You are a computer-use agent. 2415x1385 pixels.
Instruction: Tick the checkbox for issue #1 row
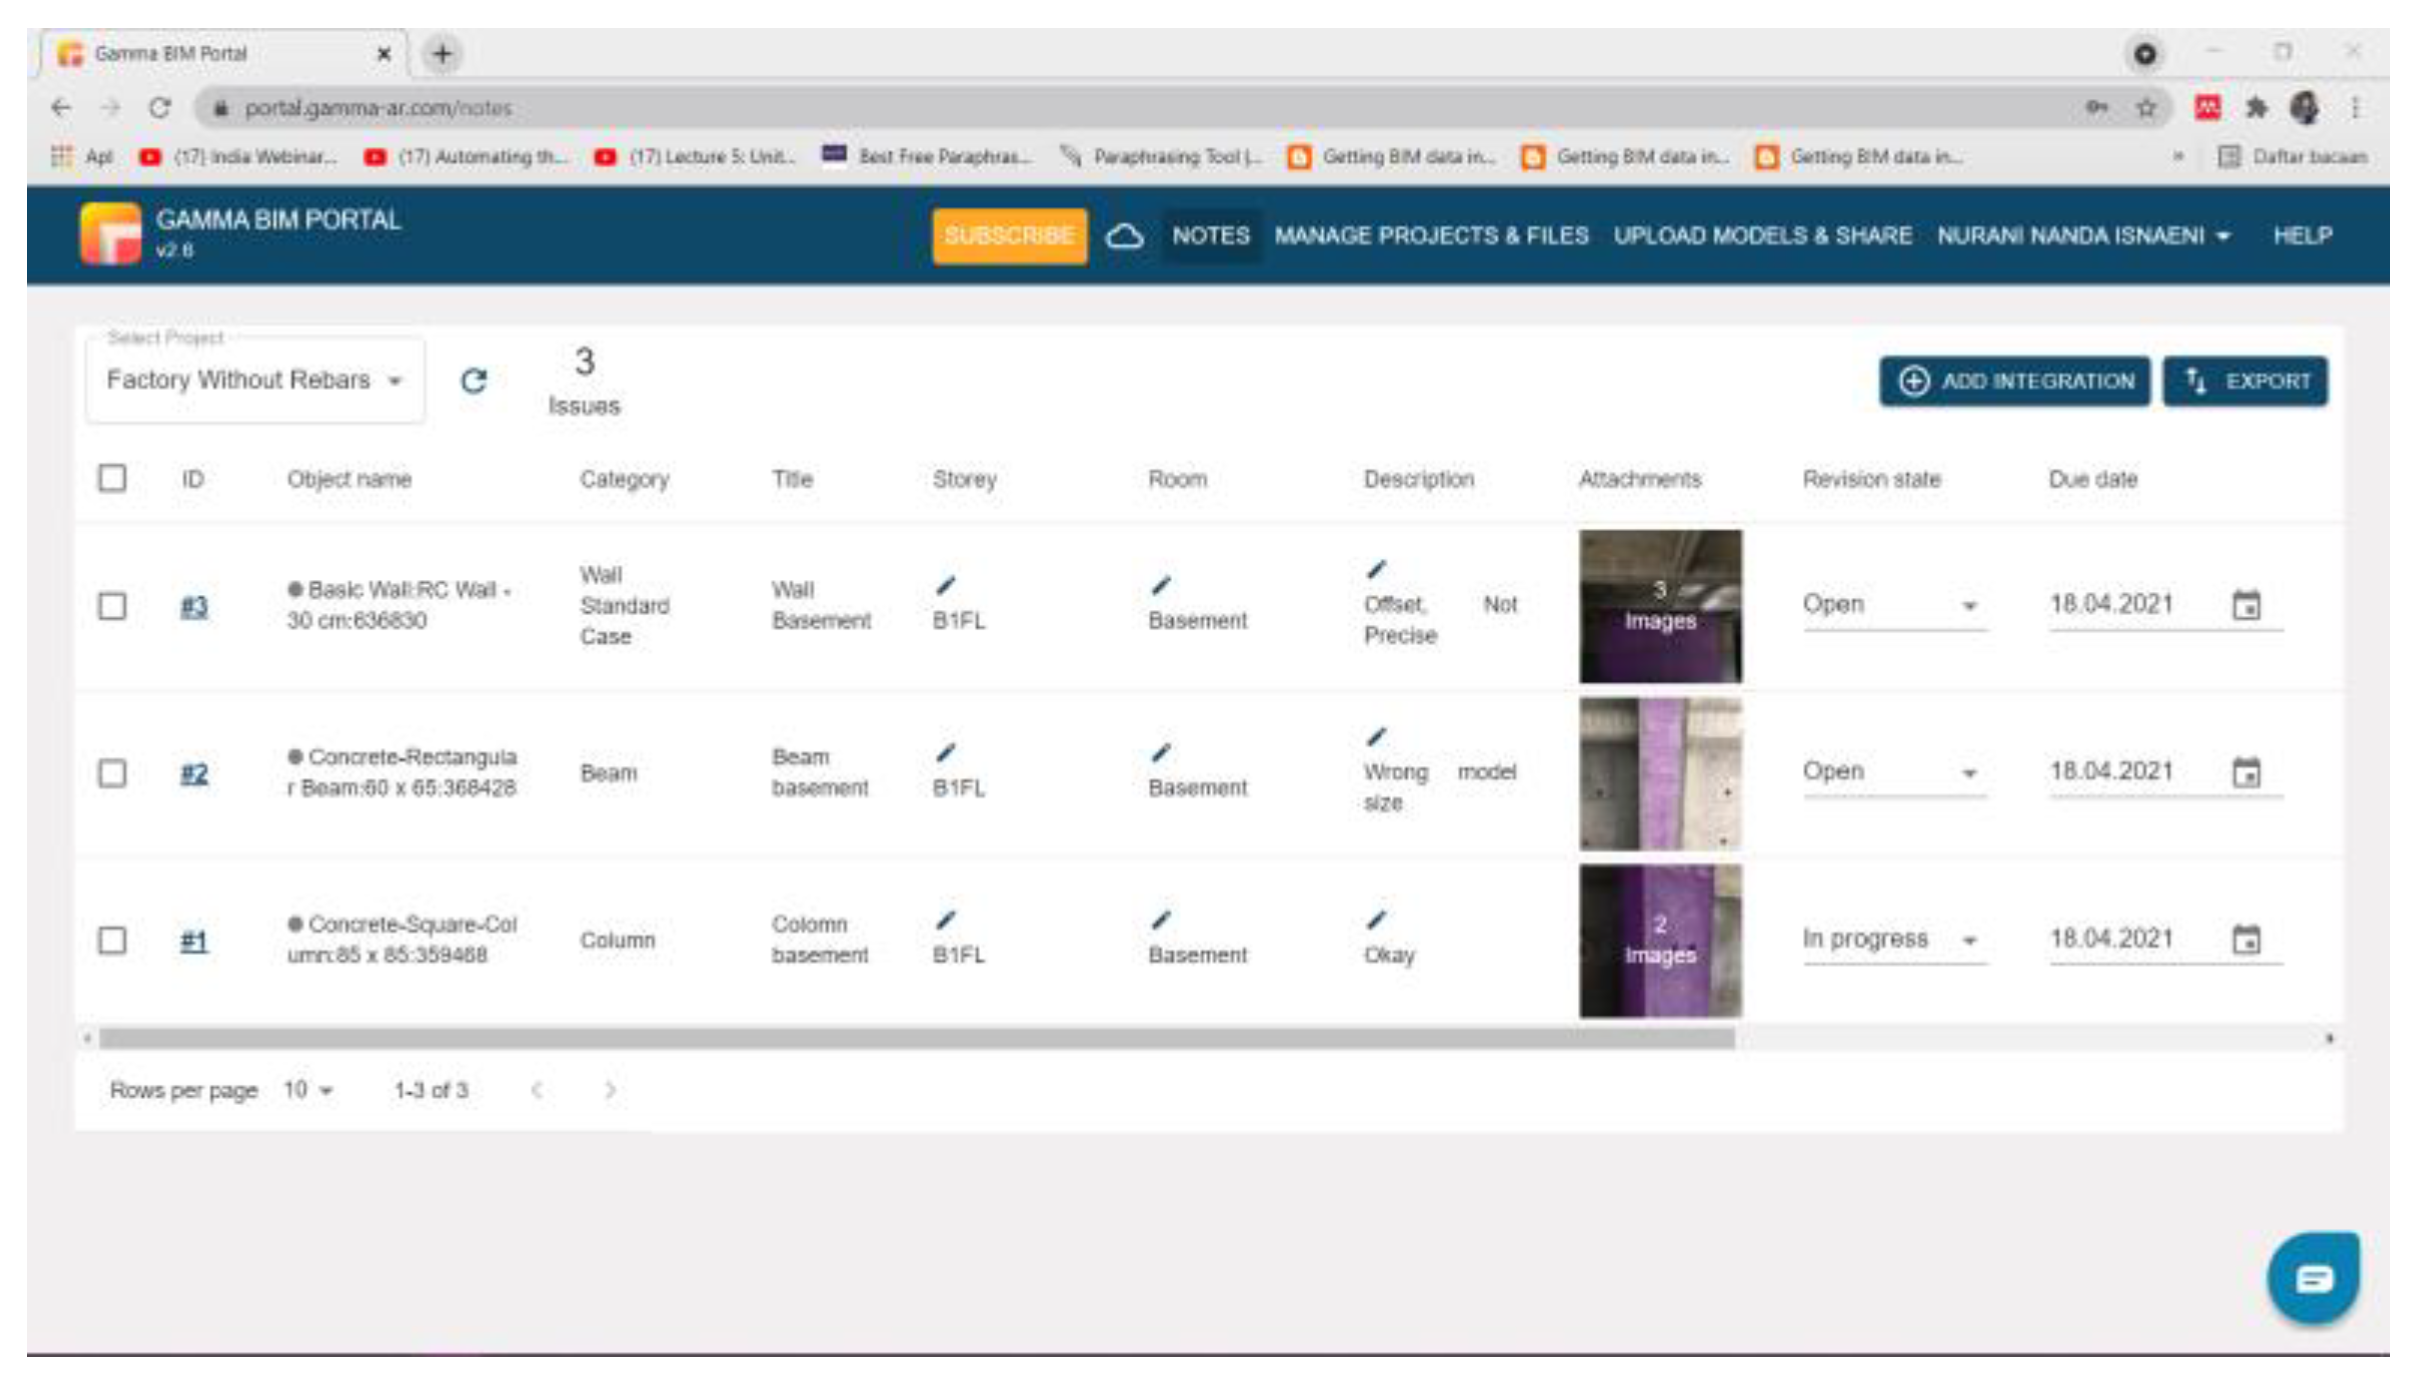(113, 940)
